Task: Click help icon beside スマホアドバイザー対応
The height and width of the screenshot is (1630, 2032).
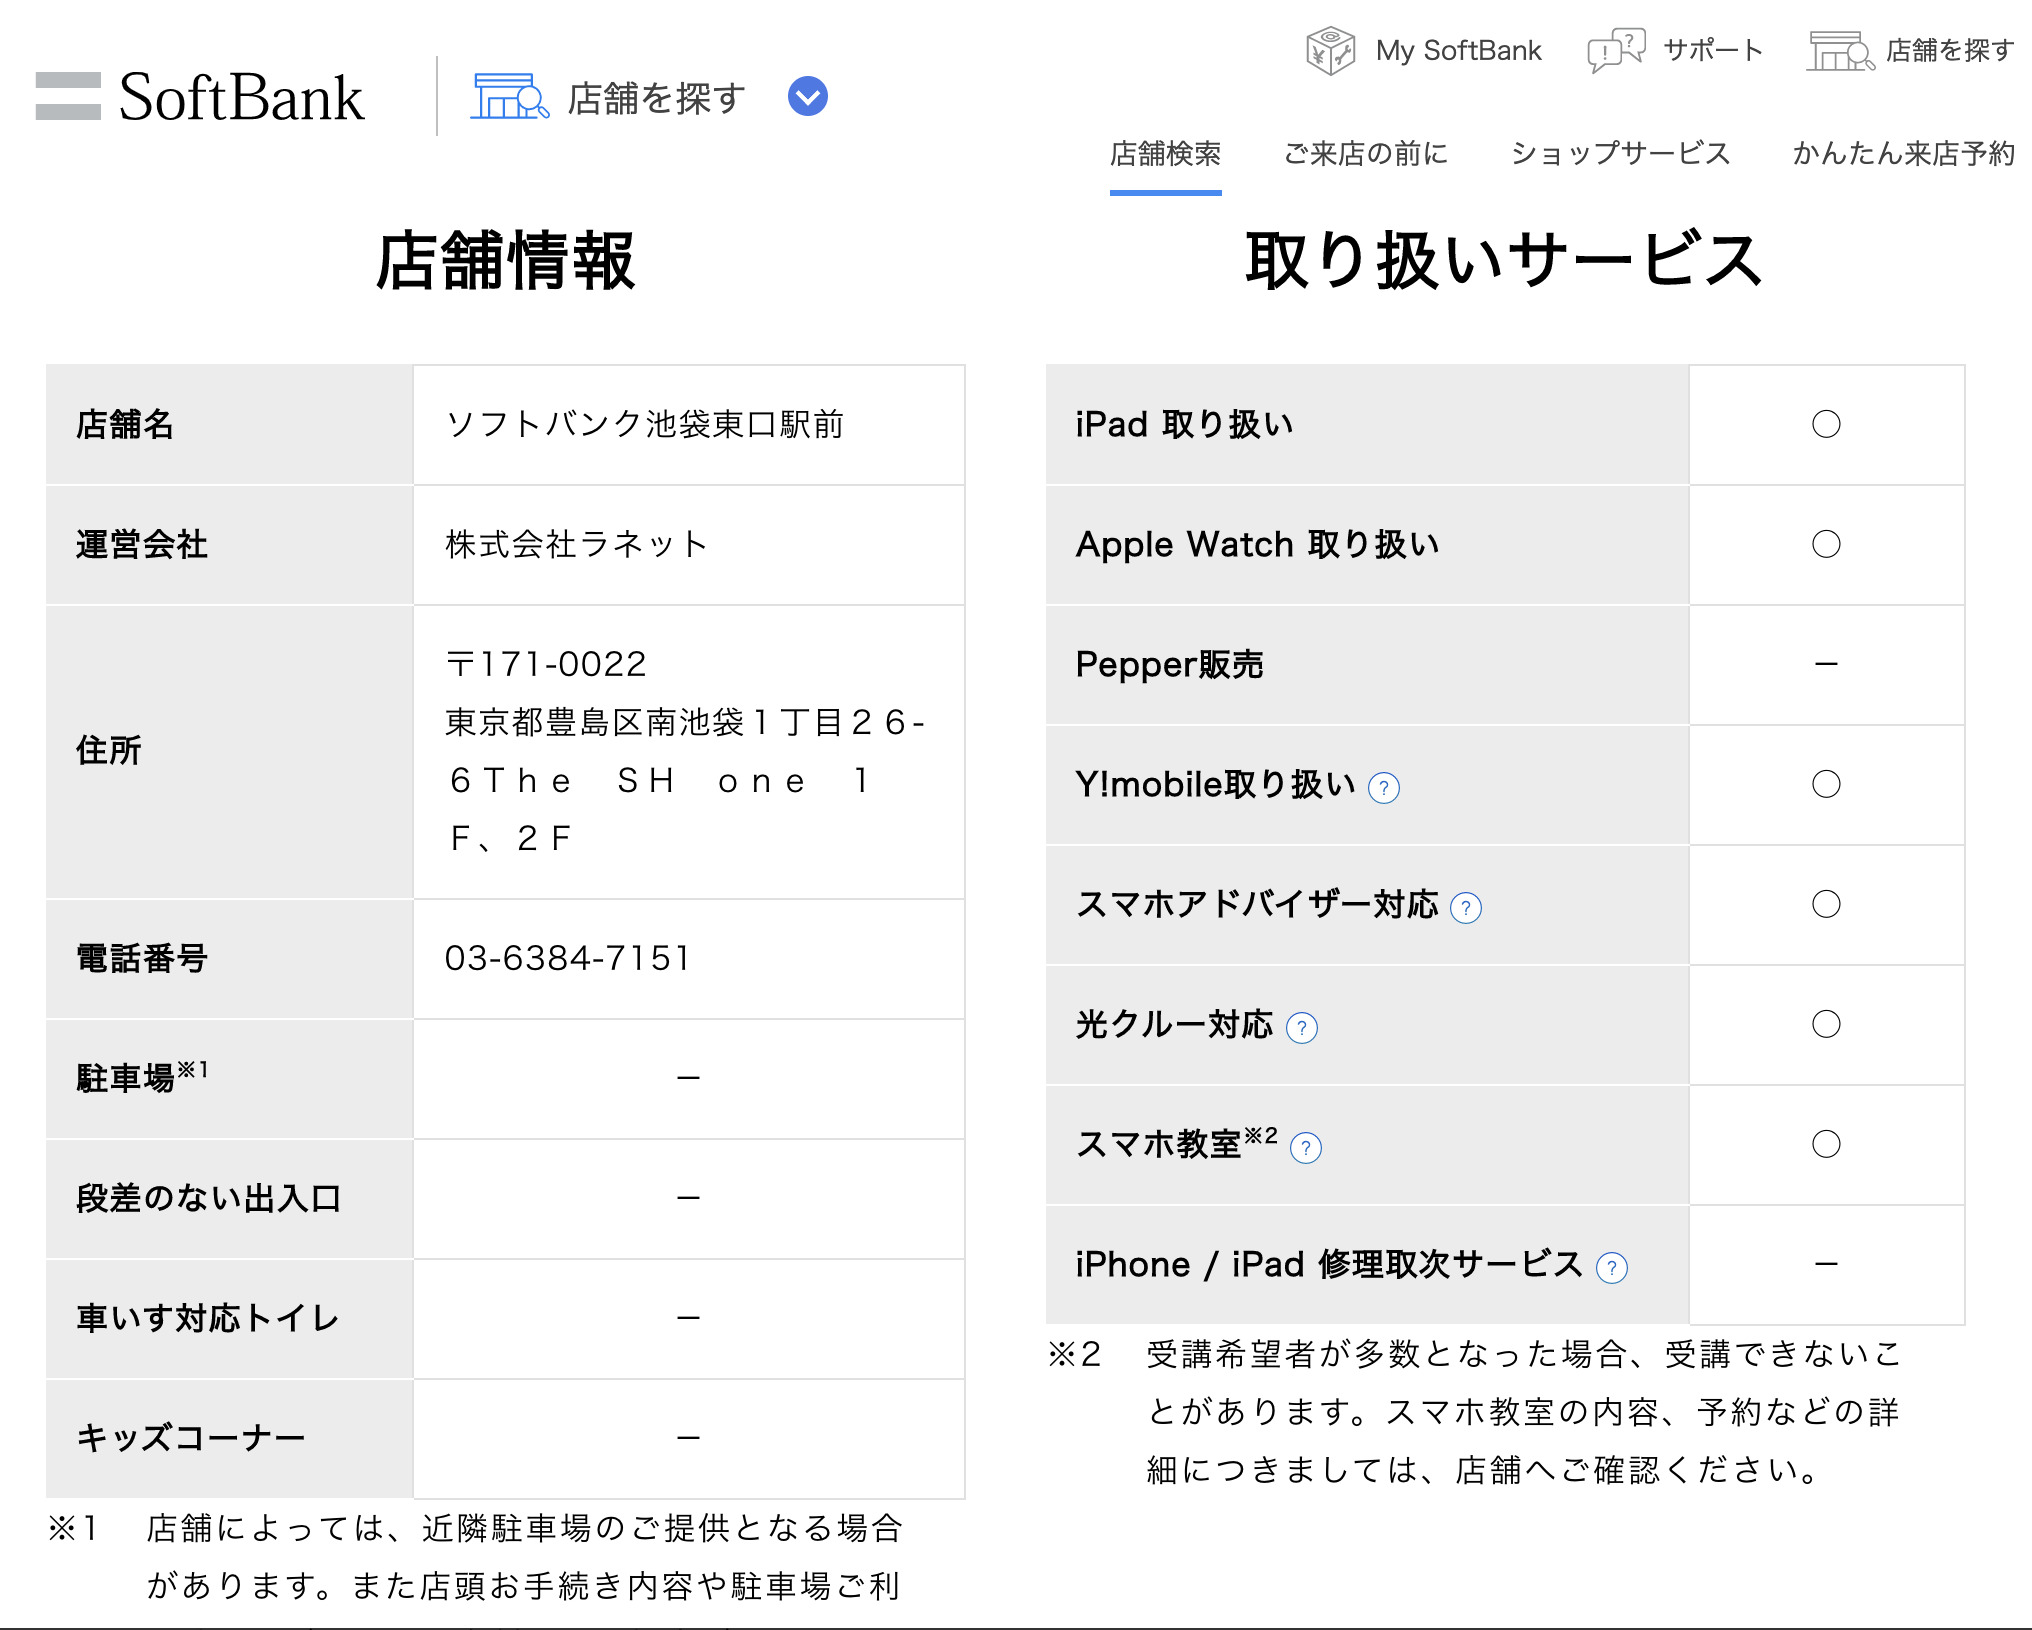Action: pyautogui.click(x=1466, y=908)
